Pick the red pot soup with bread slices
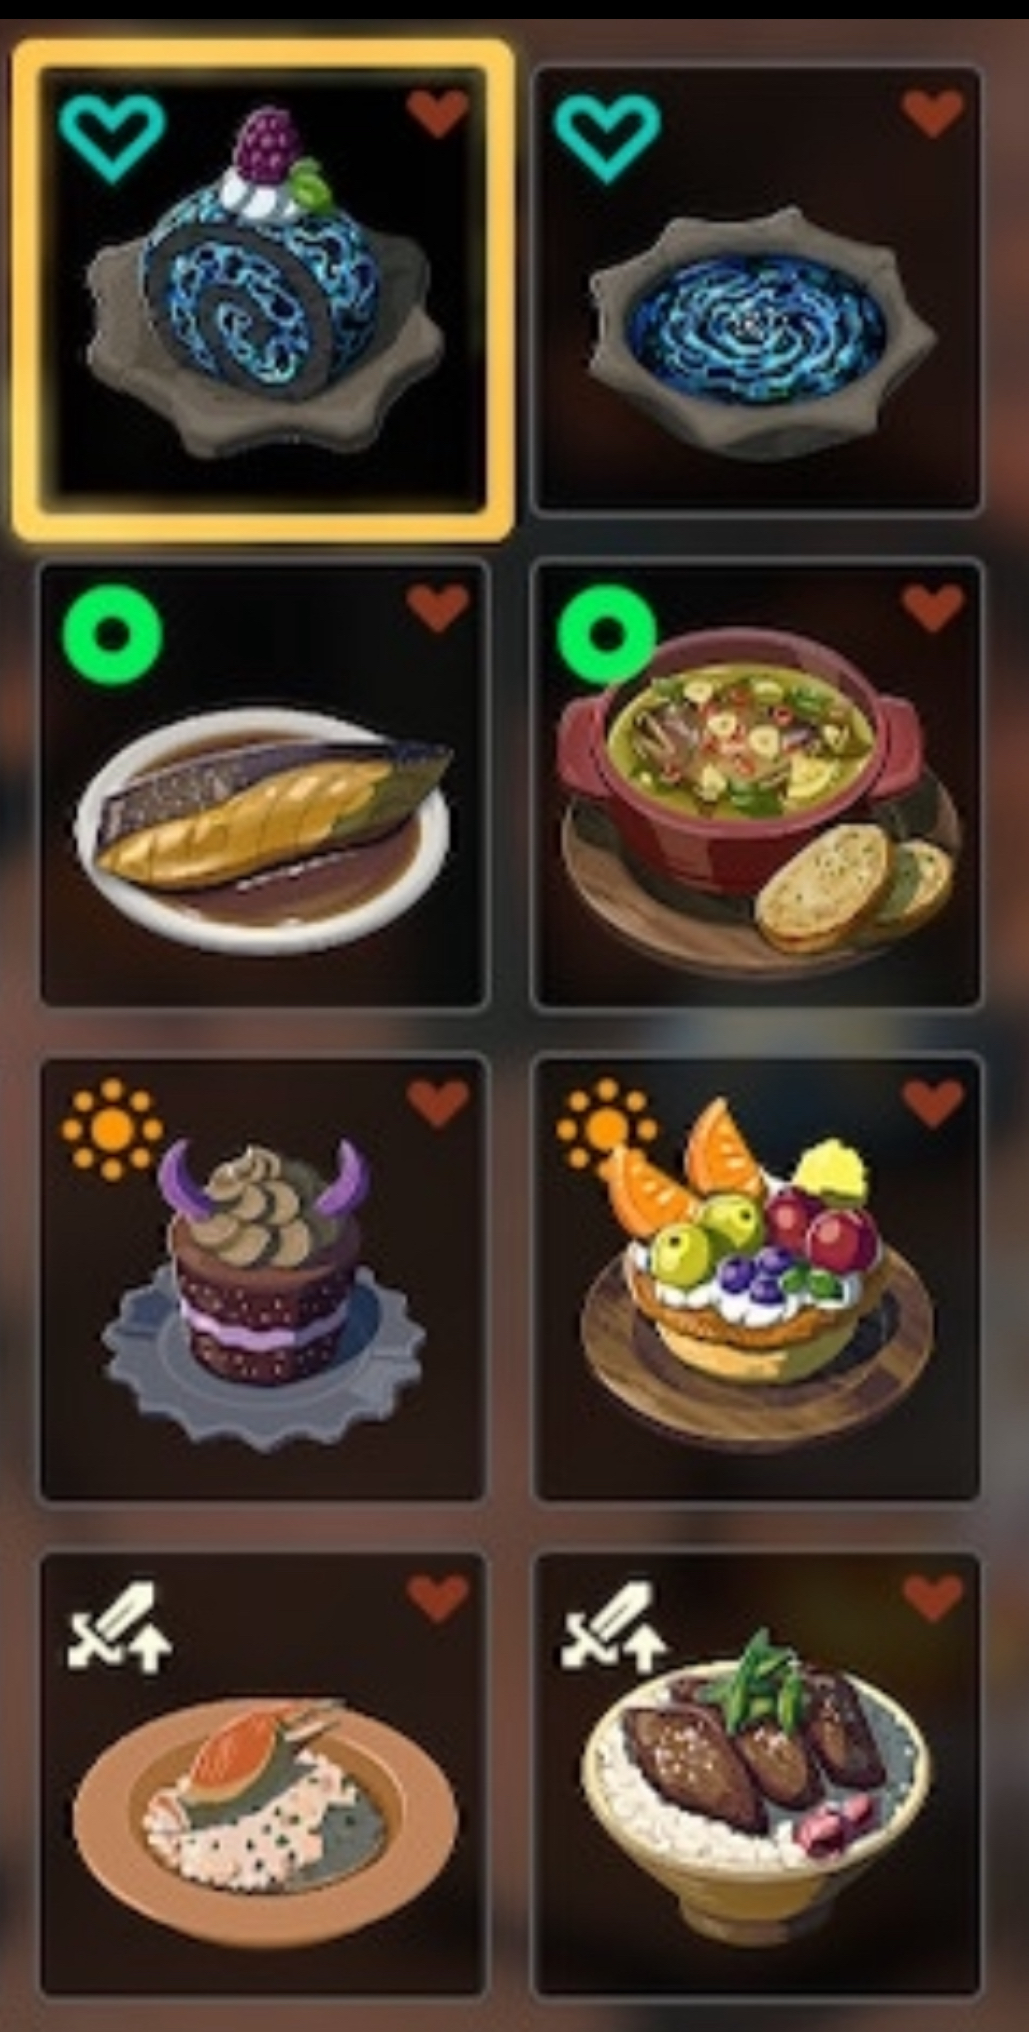The image size is (1029, 2032). click(x=757, y=783)
